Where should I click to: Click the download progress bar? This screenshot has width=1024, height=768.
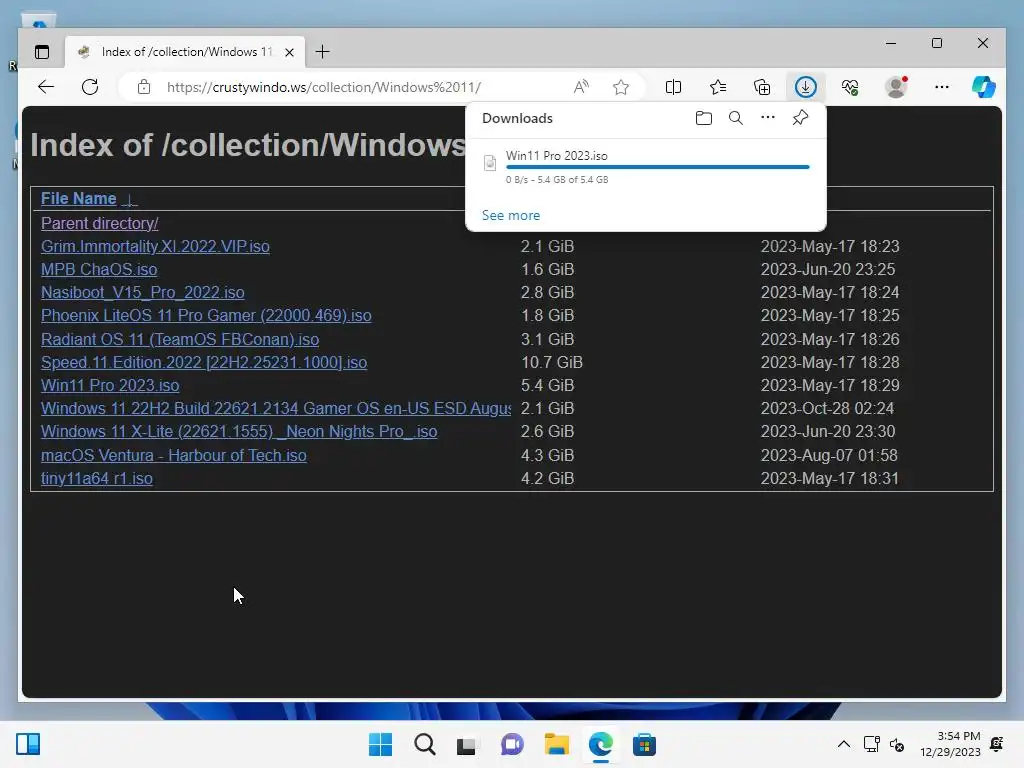click(658, 167)
